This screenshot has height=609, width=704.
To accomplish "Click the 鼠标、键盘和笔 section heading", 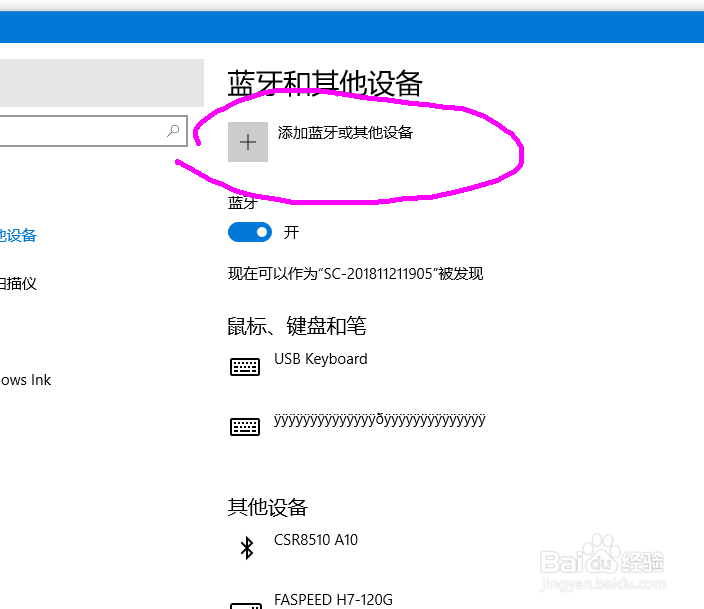I will (297, 326).
